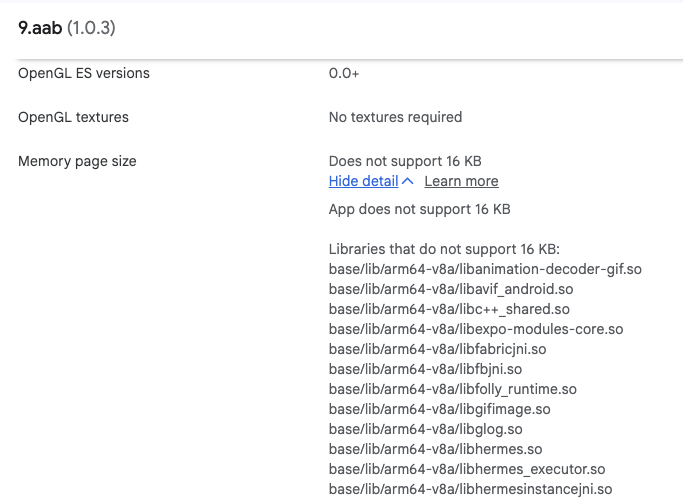Select the libexpo-modules-core.so entry
Screen dimensions: 683x500
(476, 329)
